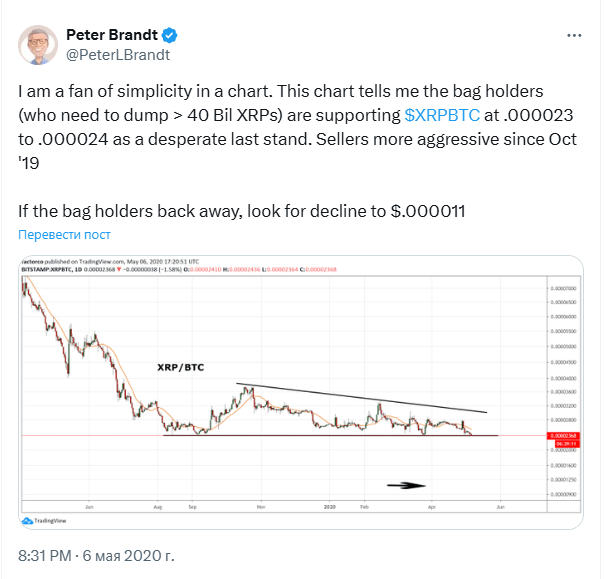Open the three-dot more options menu
The height and width of the screenshot is (579, 604).
tap(574, 35)
